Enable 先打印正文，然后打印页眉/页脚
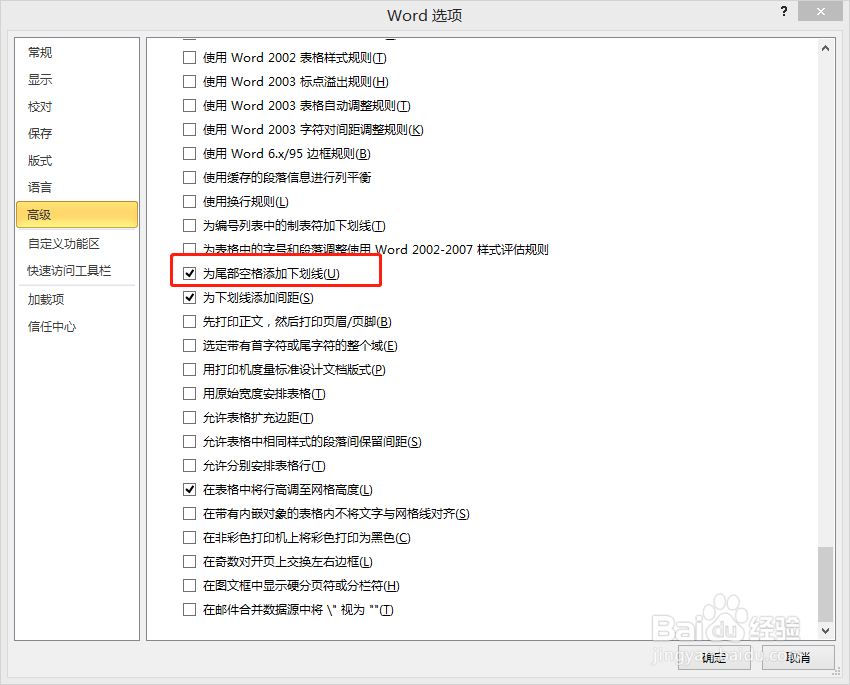850x685 pixels. click(x=189, y=322)
